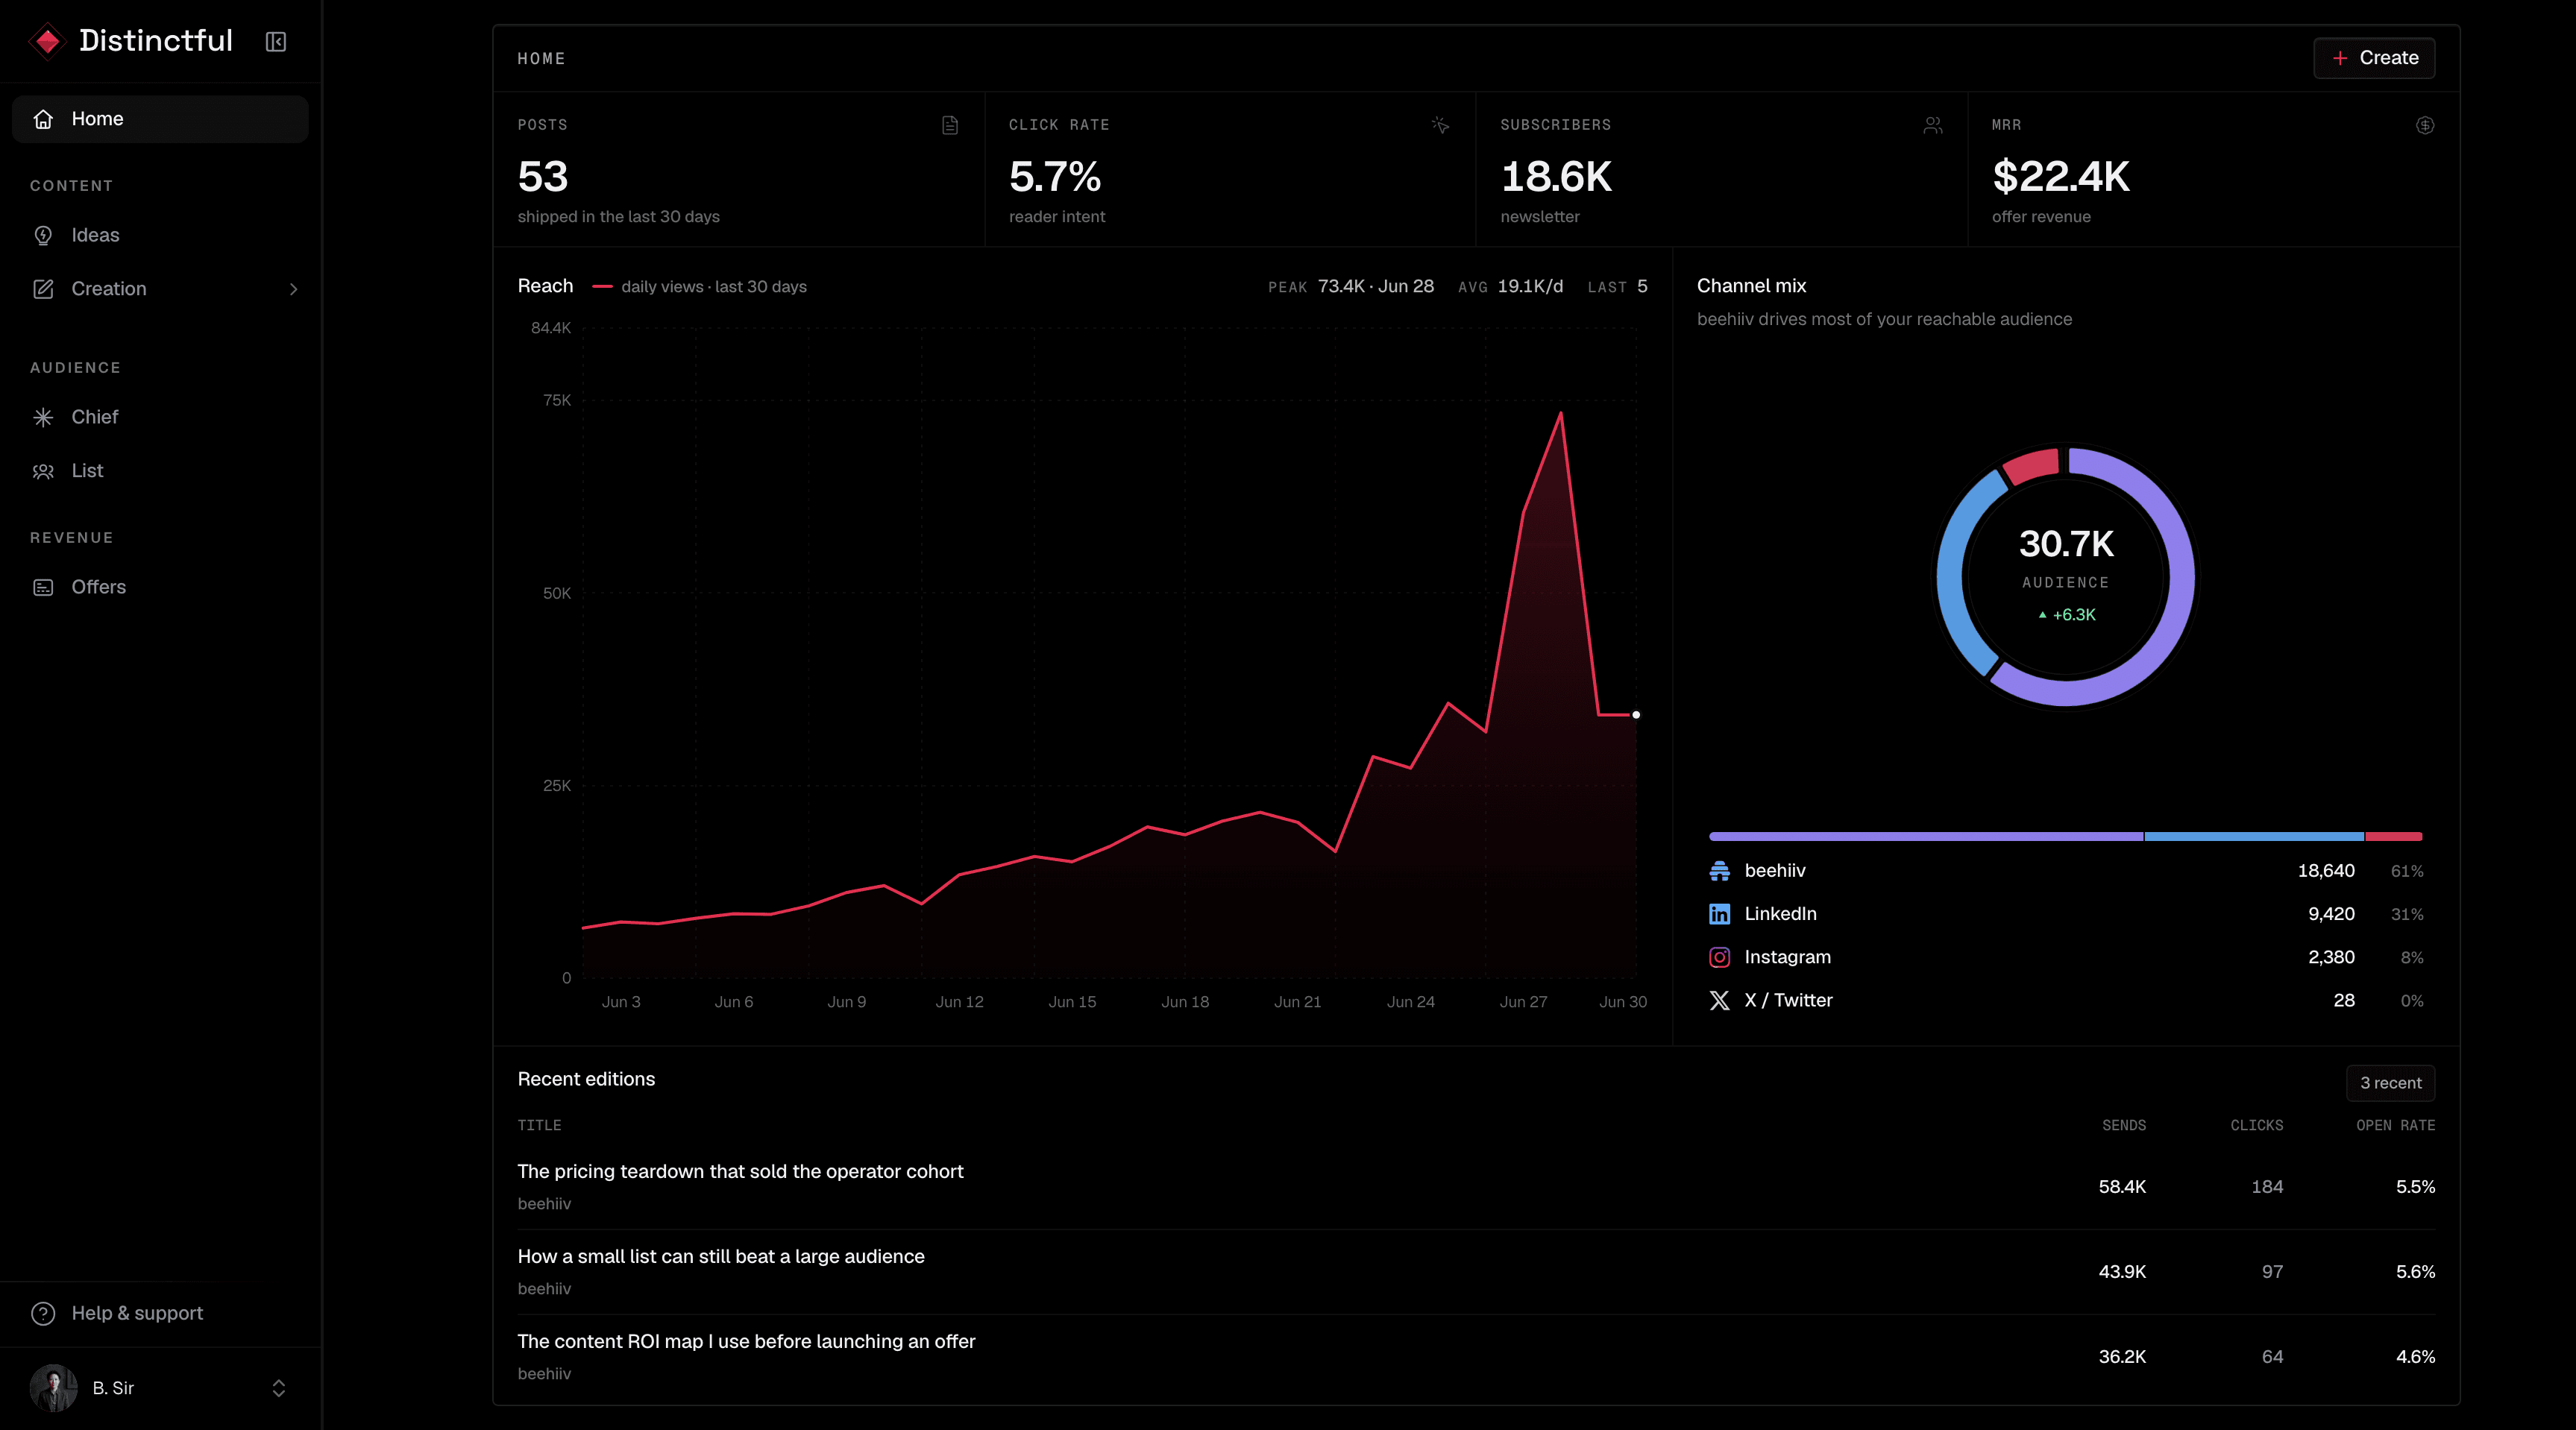Click the Posts document icon
Screen dimensions: 2576x1430
[950, 125]
